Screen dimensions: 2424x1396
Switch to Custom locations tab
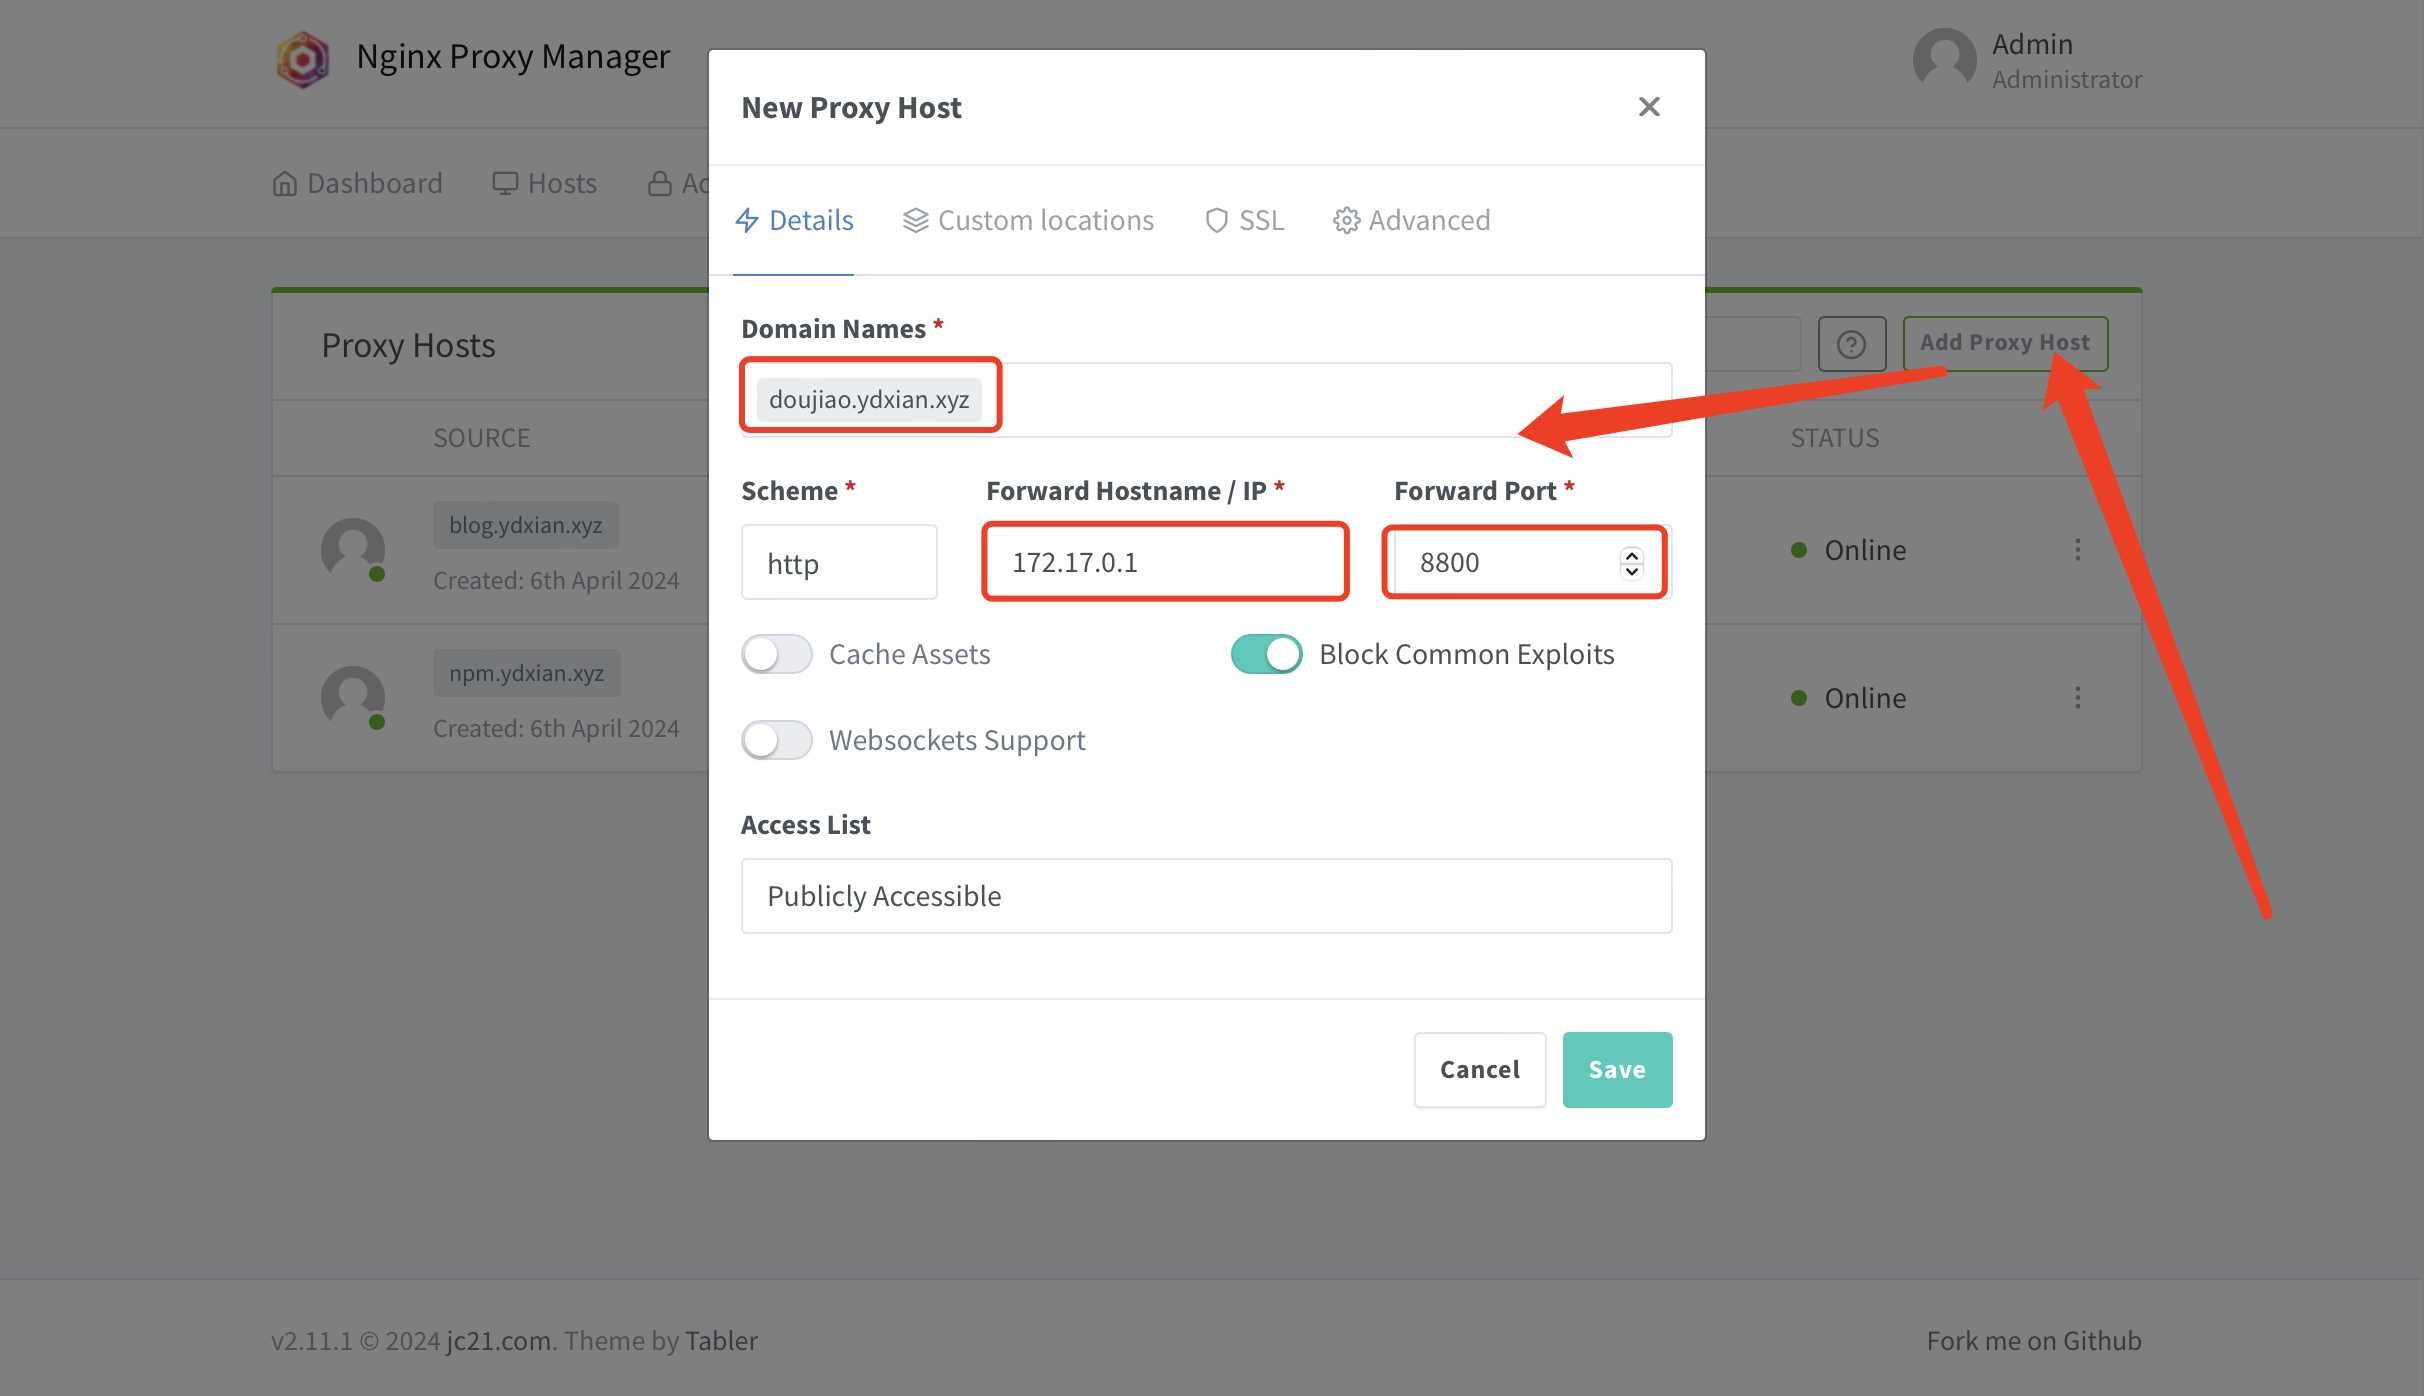pyautogui.click(x=1028, y=220)
